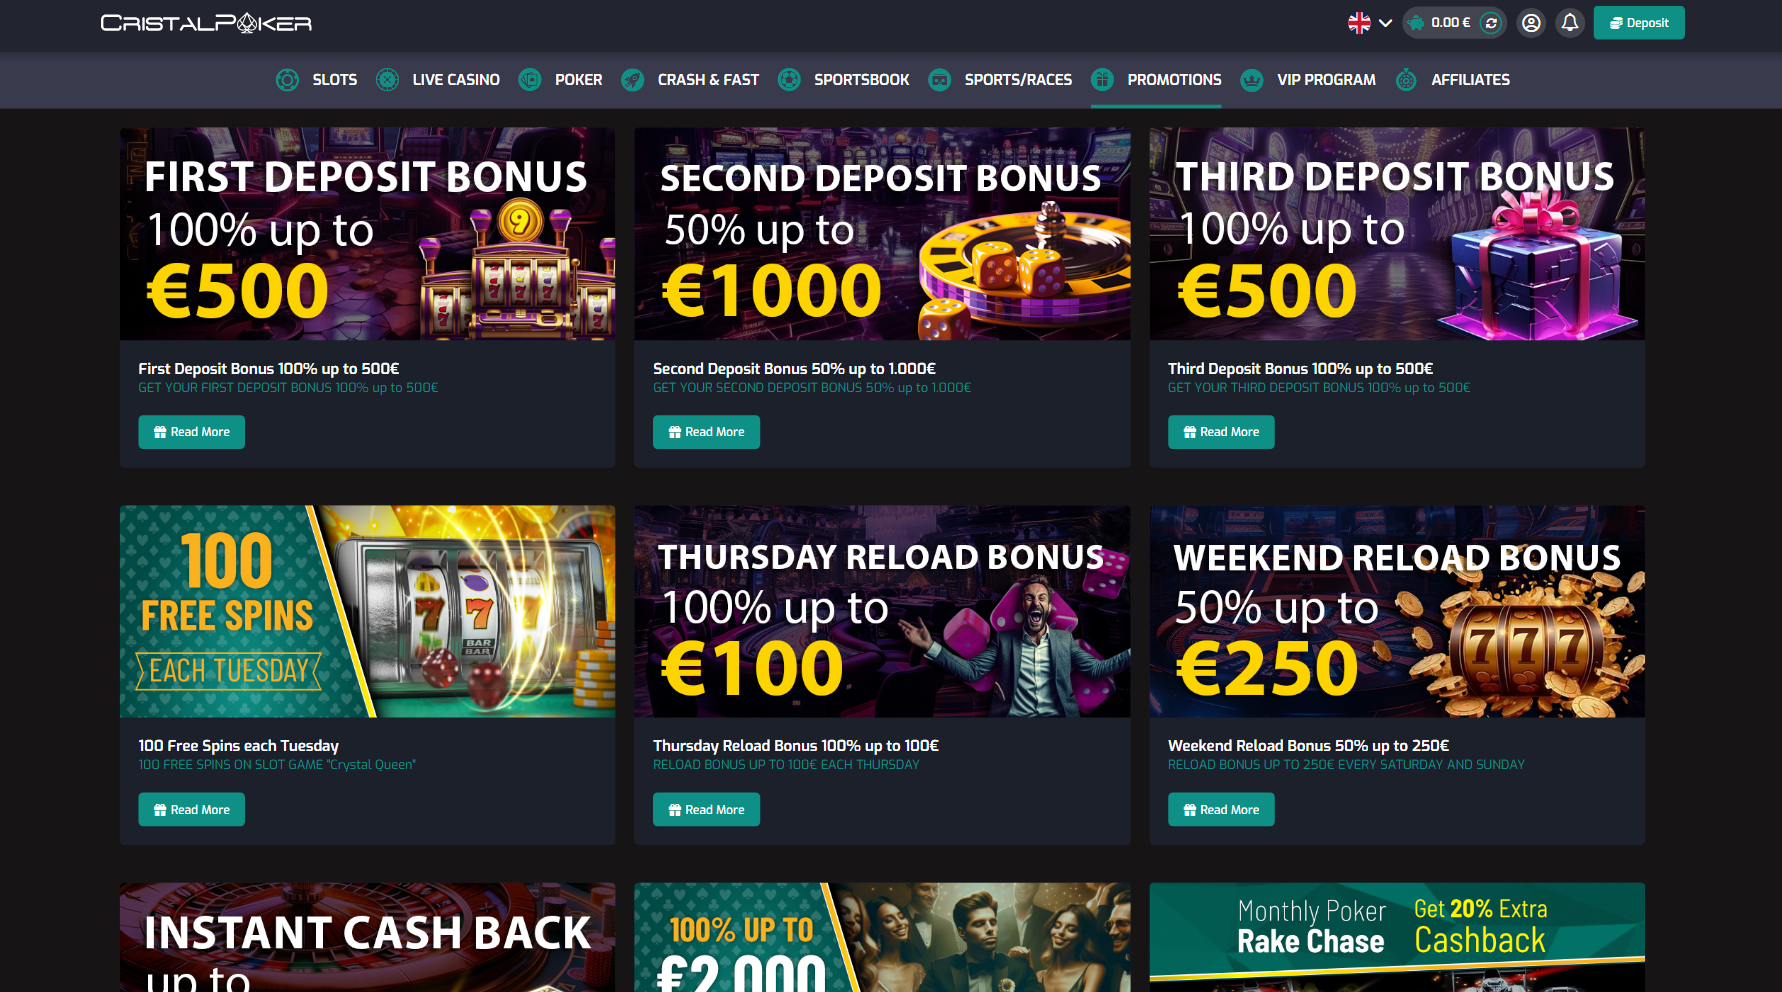Click the Crash & Fast rocket icon
The height and width of the screenshot is (992, 1782).
[632, 80]
